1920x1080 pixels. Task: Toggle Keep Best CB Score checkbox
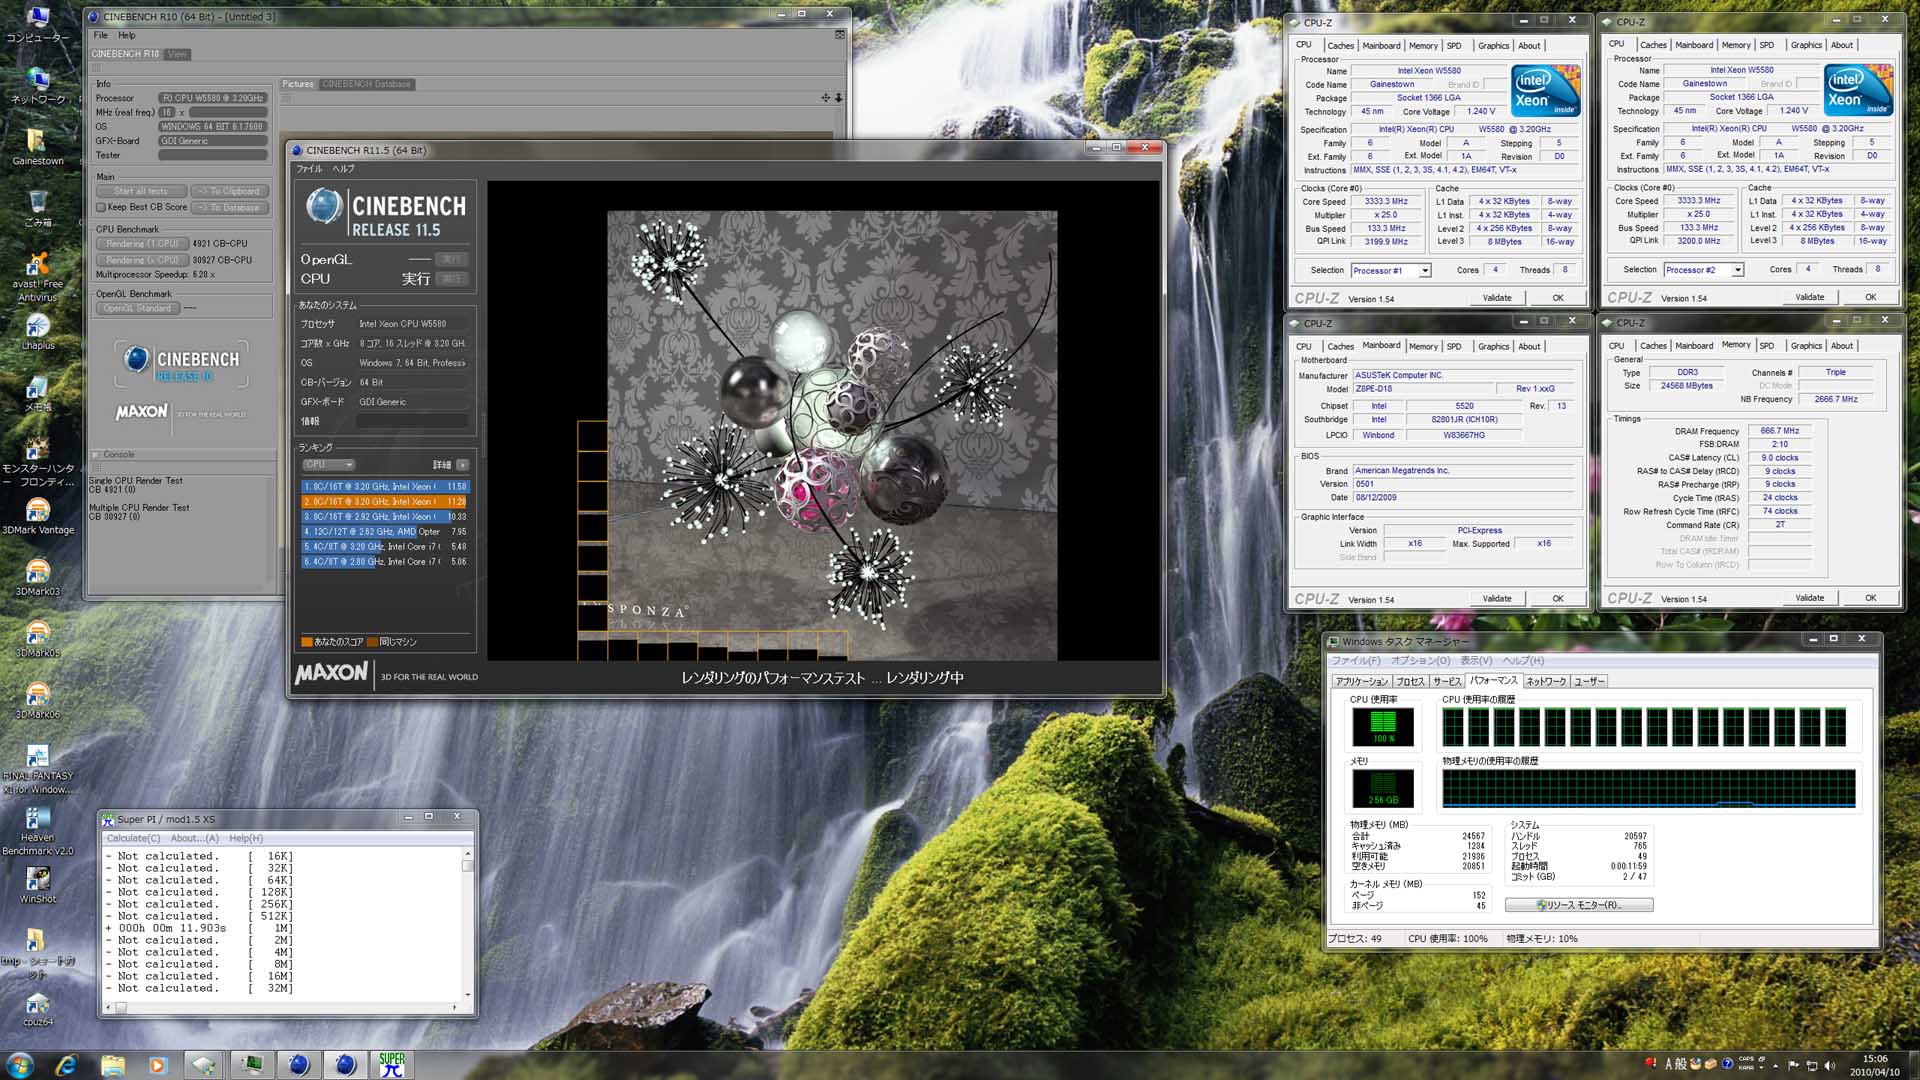click(101, 207)
